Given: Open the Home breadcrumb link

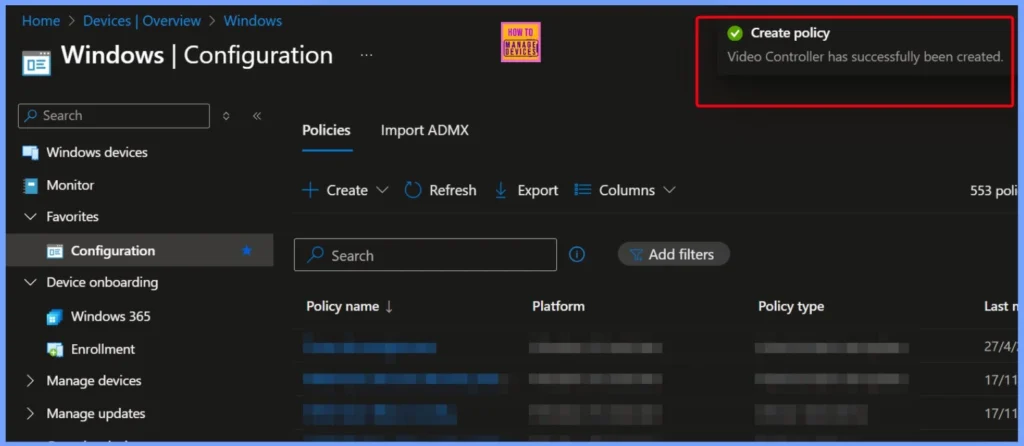Looking at the screenshot, I should click(40, 21).
